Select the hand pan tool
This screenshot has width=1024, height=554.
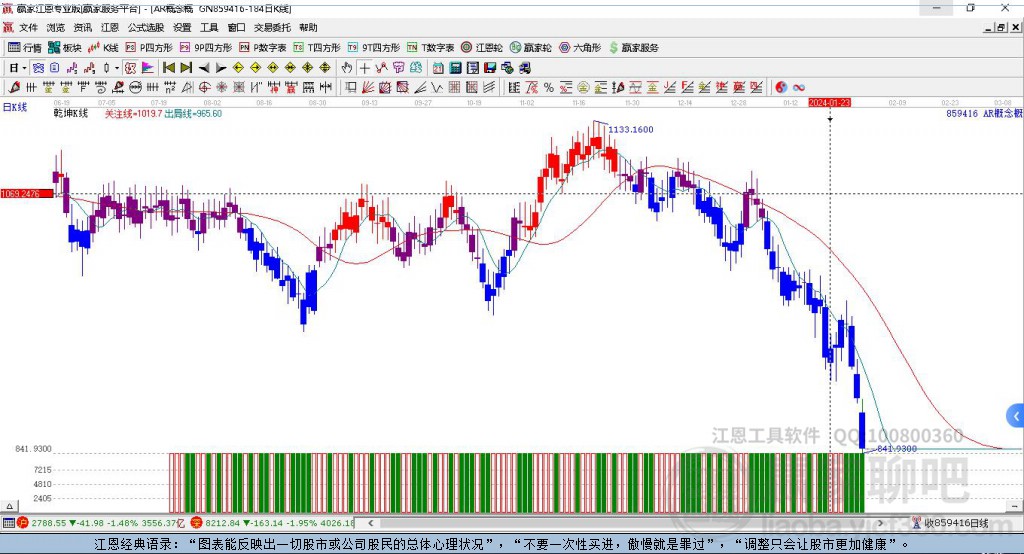coord(347,68)
